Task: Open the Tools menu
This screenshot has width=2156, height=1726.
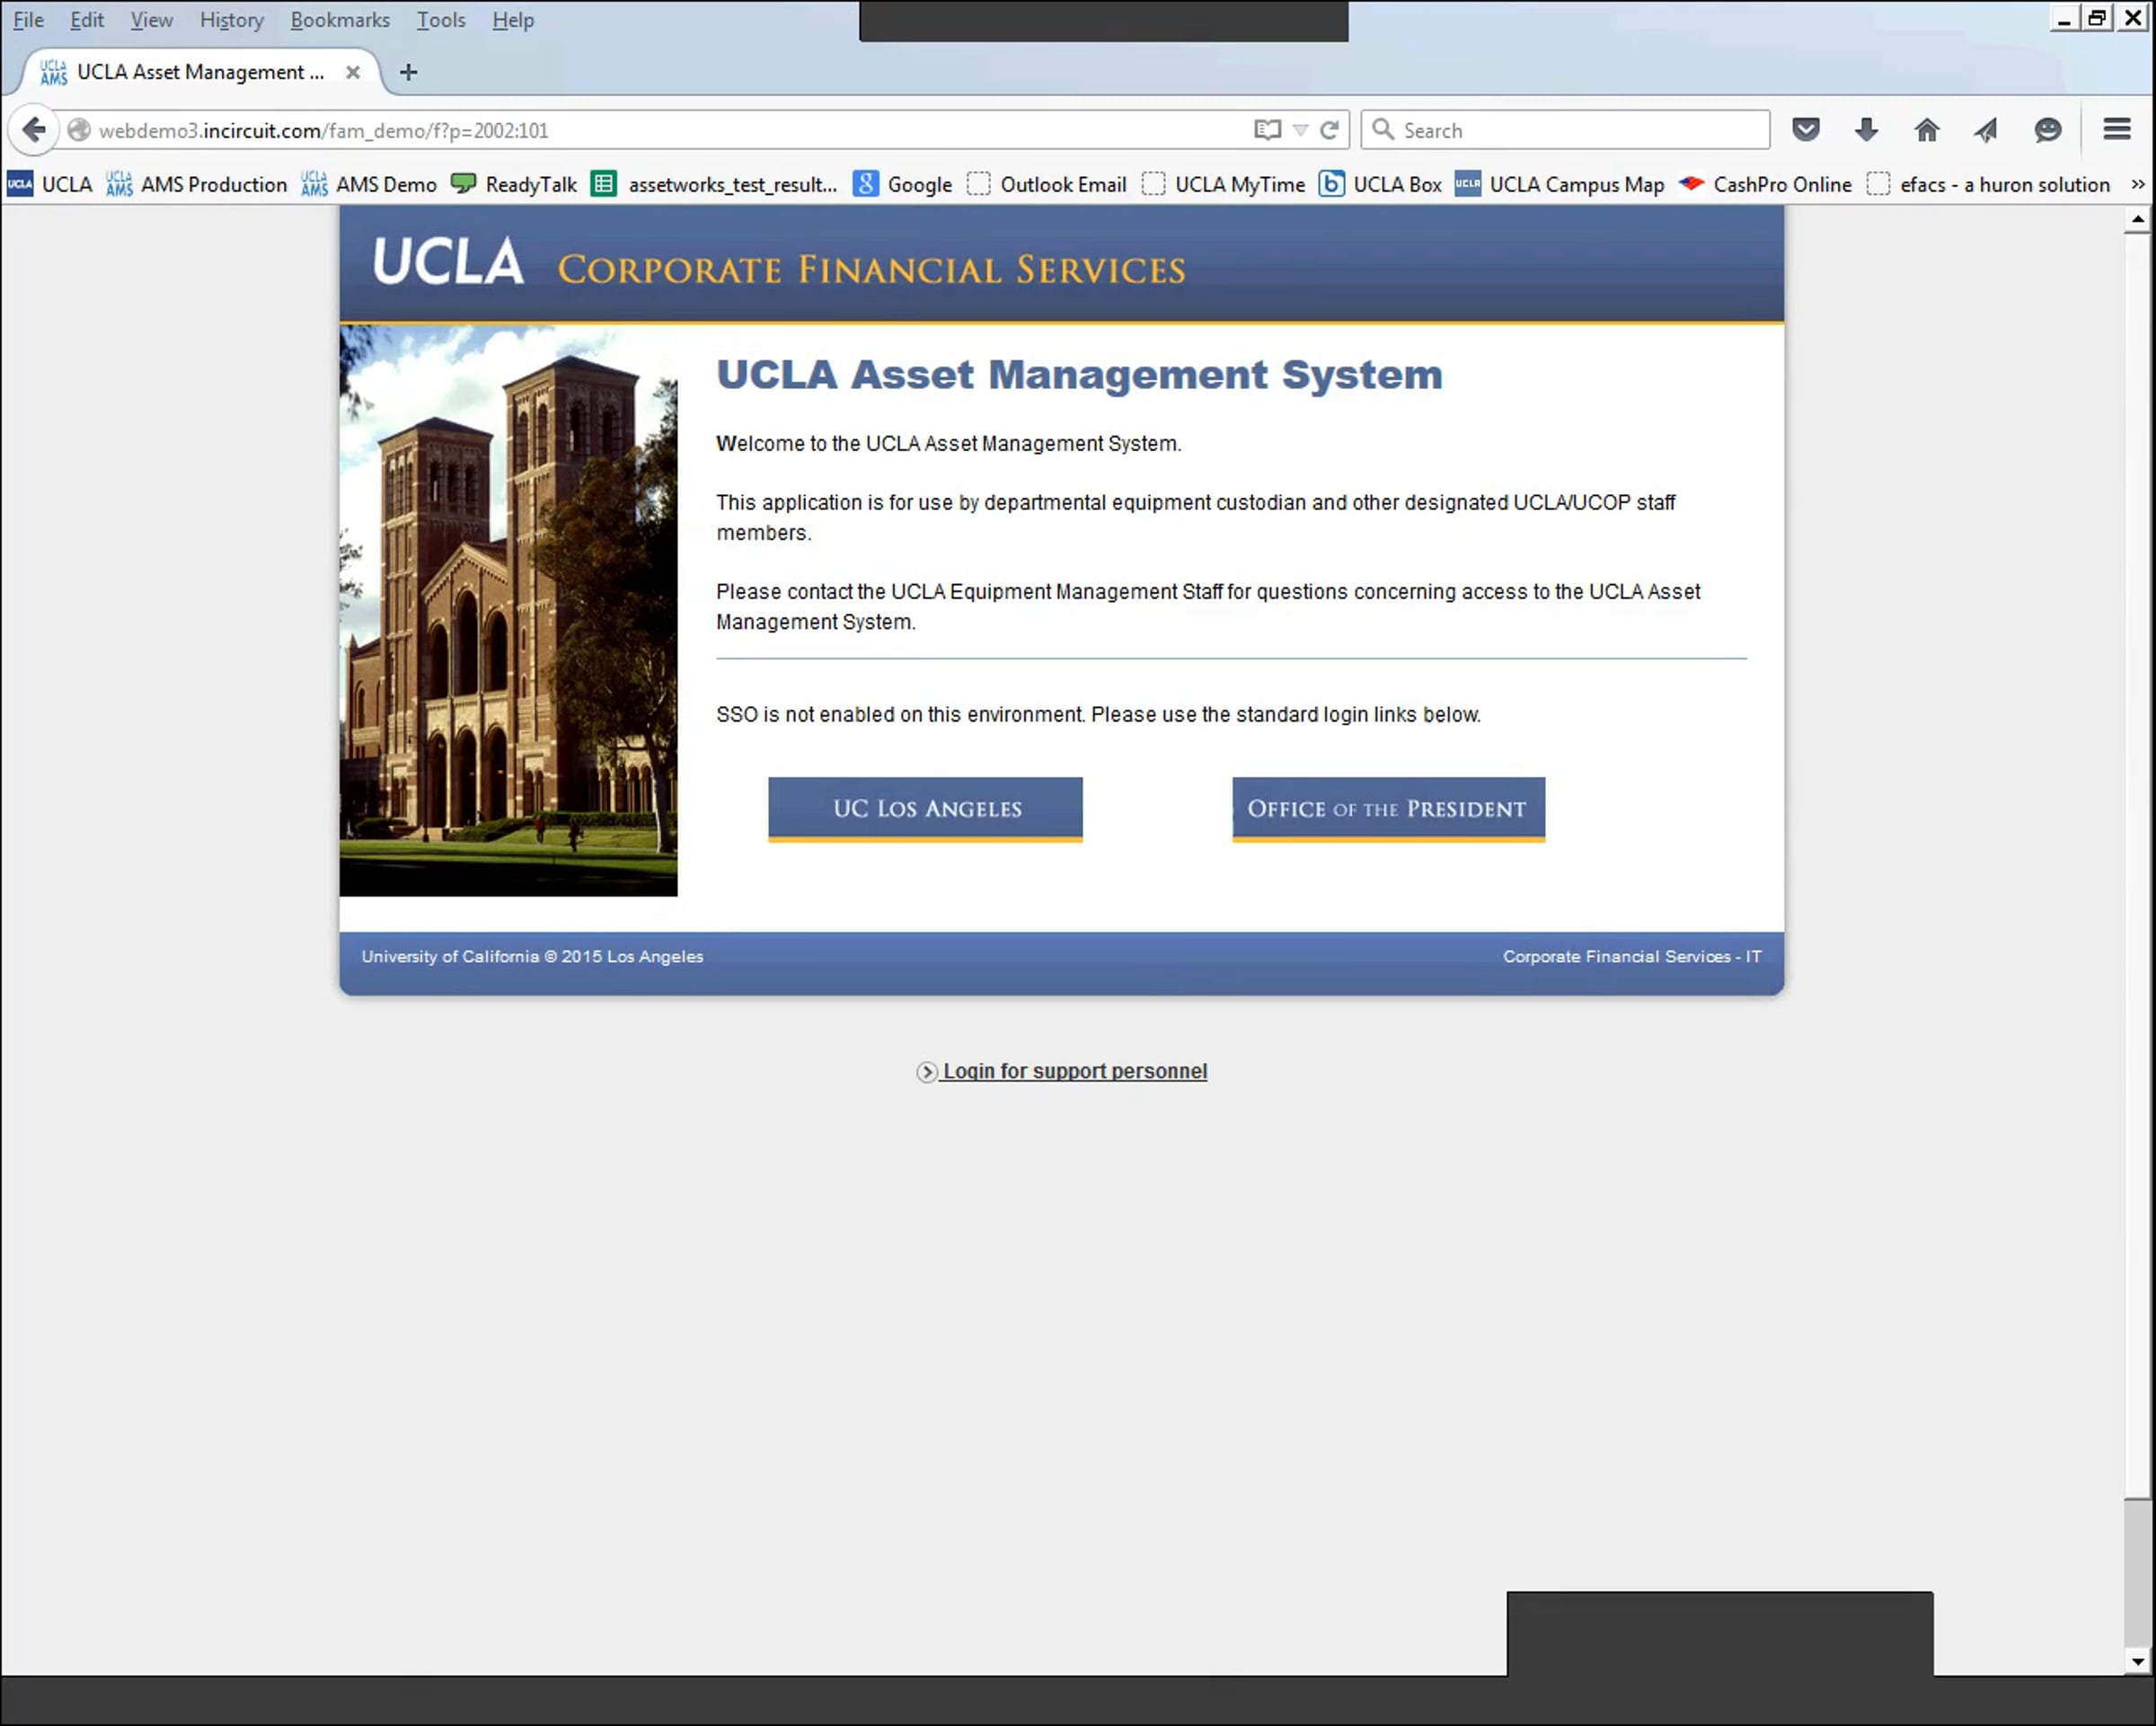Action: coord(441,20)
